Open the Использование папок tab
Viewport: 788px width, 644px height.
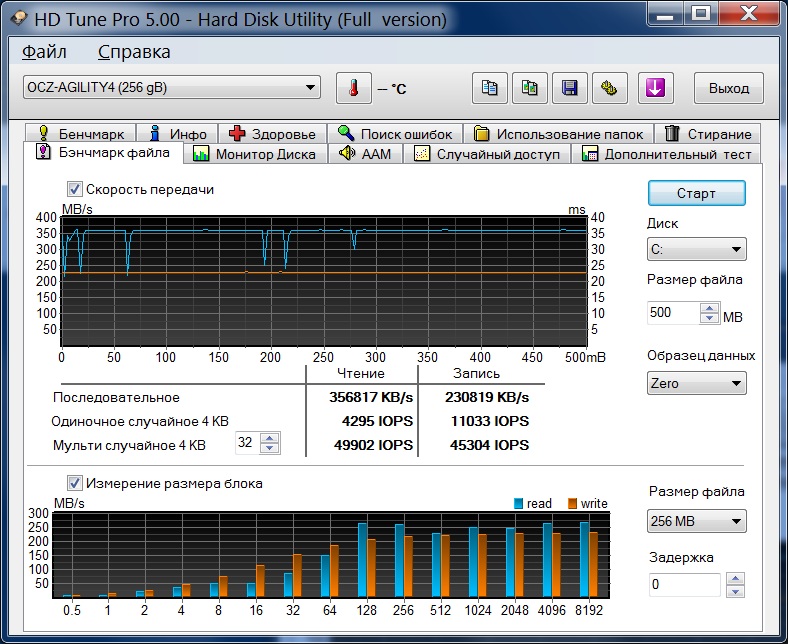coord(564,134)
